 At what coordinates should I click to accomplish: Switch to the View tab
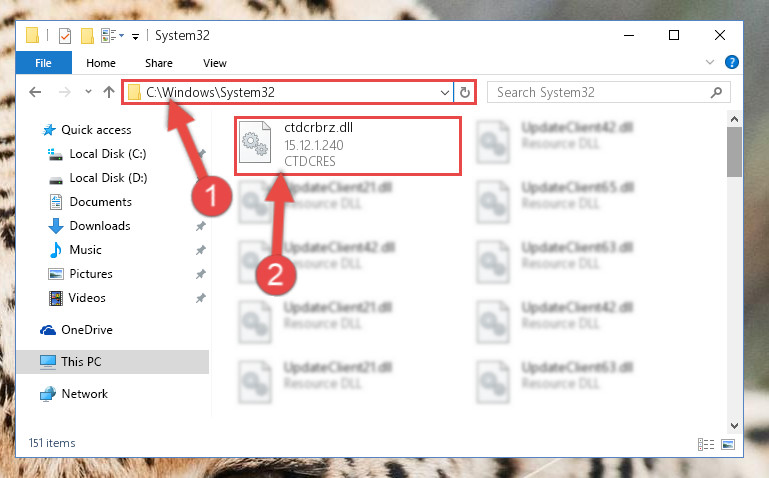point(215,63)
